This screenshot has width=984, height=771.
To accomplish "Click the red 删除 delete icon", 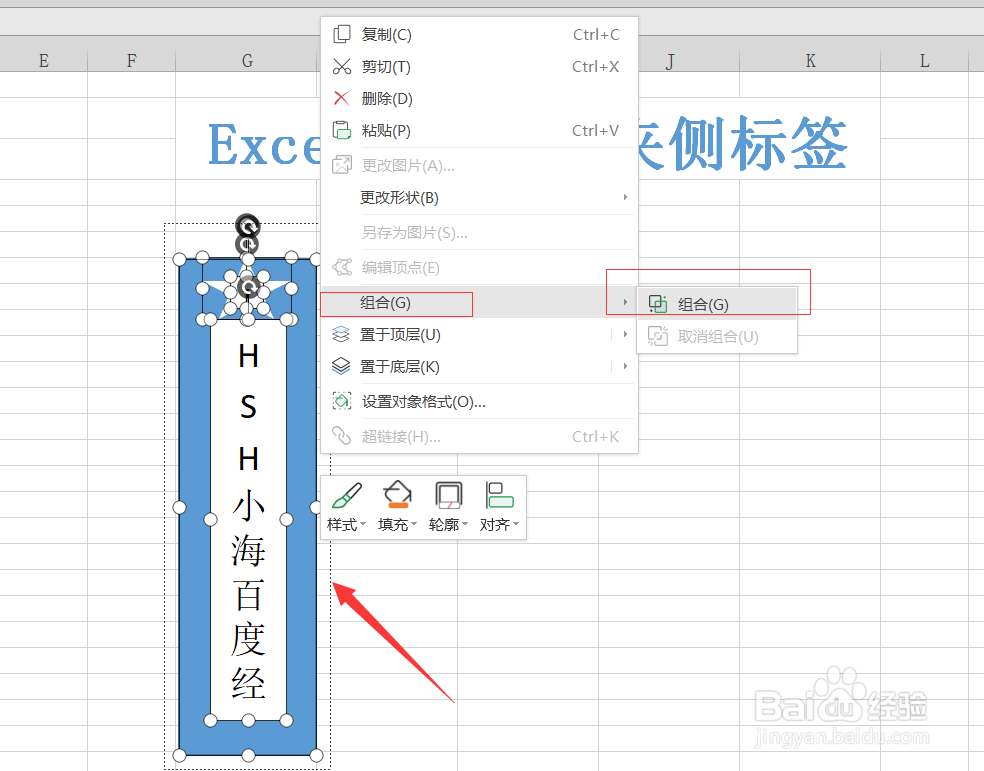I will [x=340, y=98].
